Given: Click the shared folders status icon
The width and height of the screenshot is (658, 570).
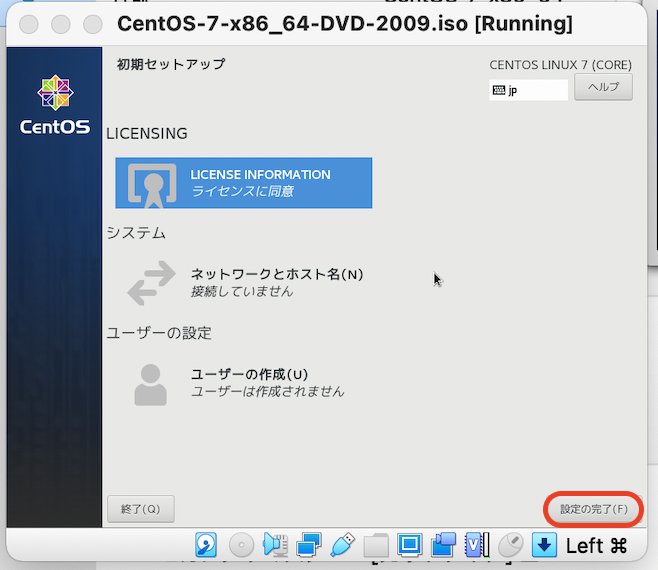Looking at the screenshot, I should tap(376, 545).
